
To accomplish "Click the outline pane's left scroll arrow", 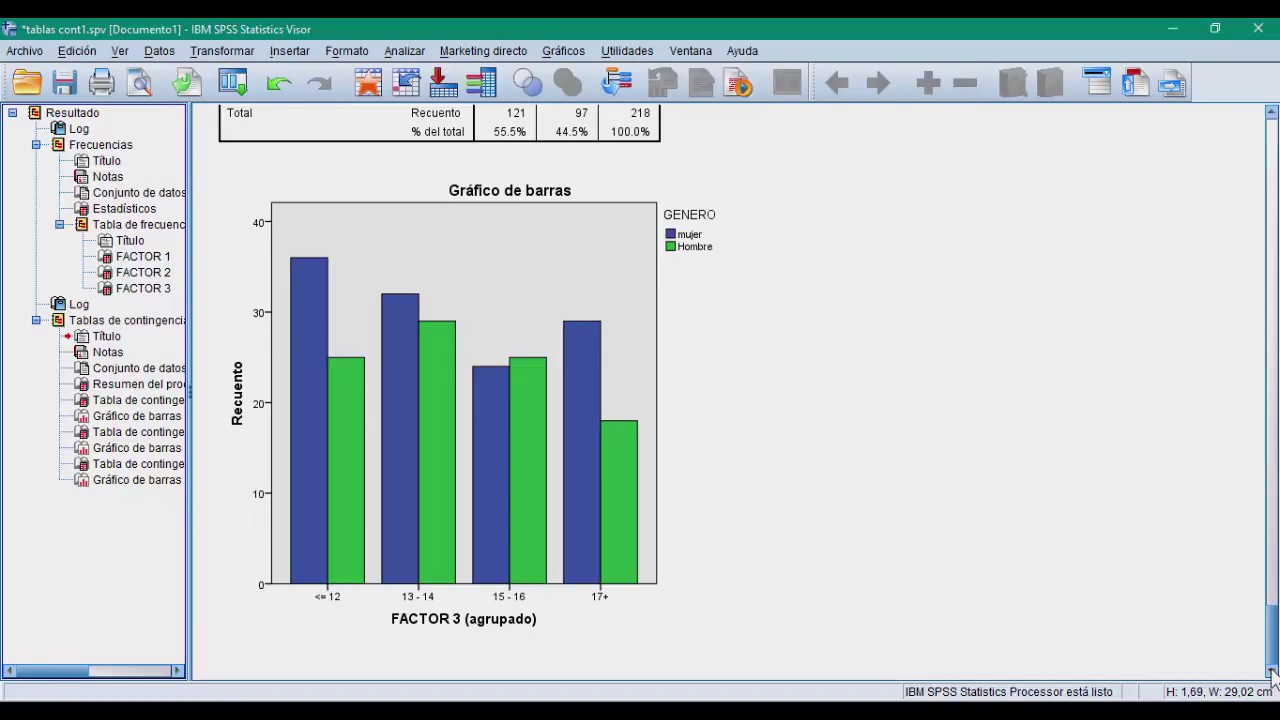I will tap(9, 671).
